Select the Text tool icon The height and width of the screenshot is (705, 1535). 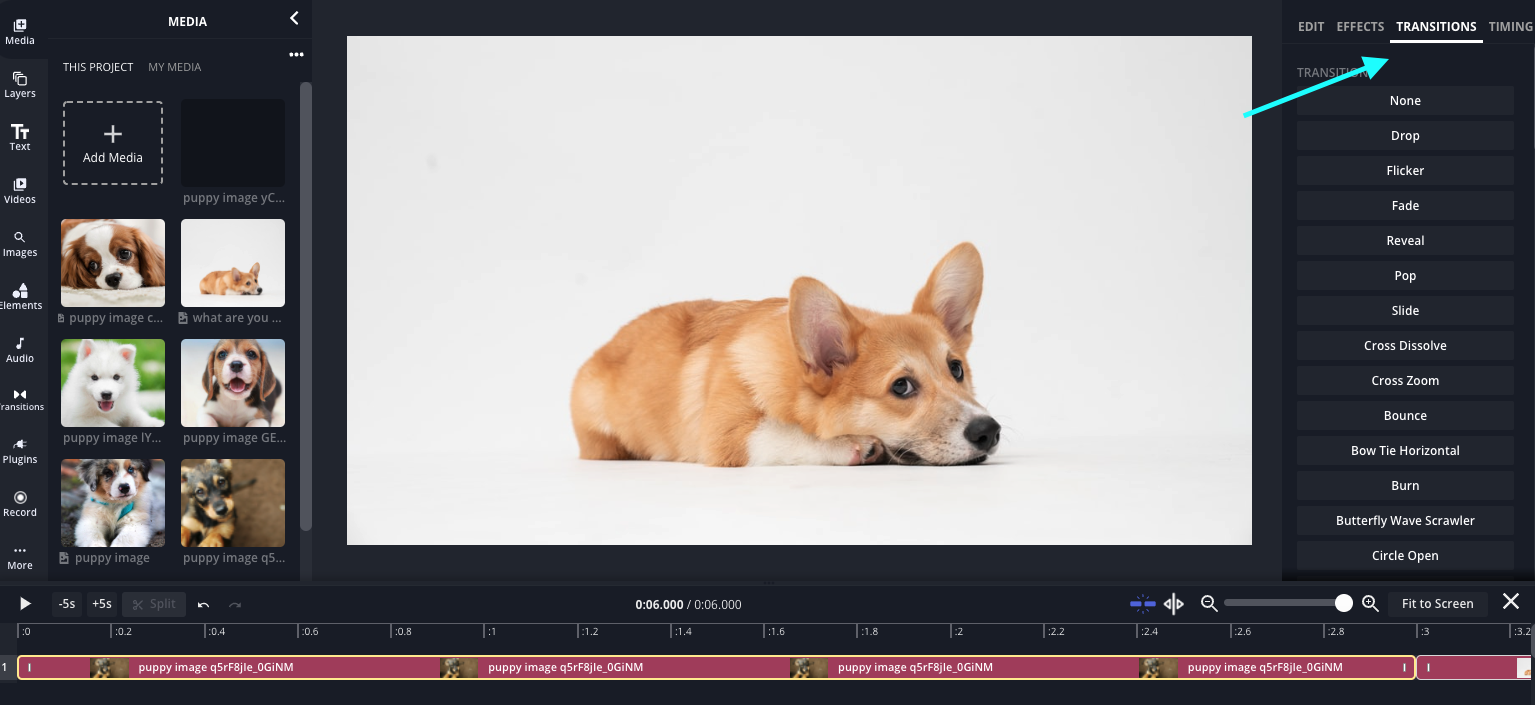click(x=20, y=137)
